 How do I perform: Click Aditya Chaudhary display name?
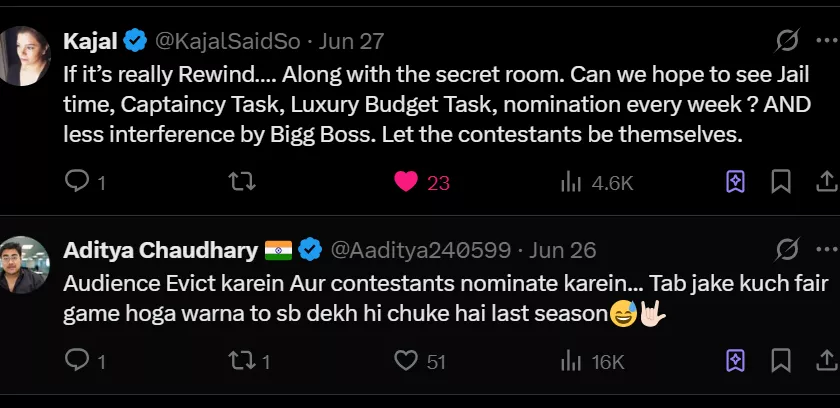[160, 249]
